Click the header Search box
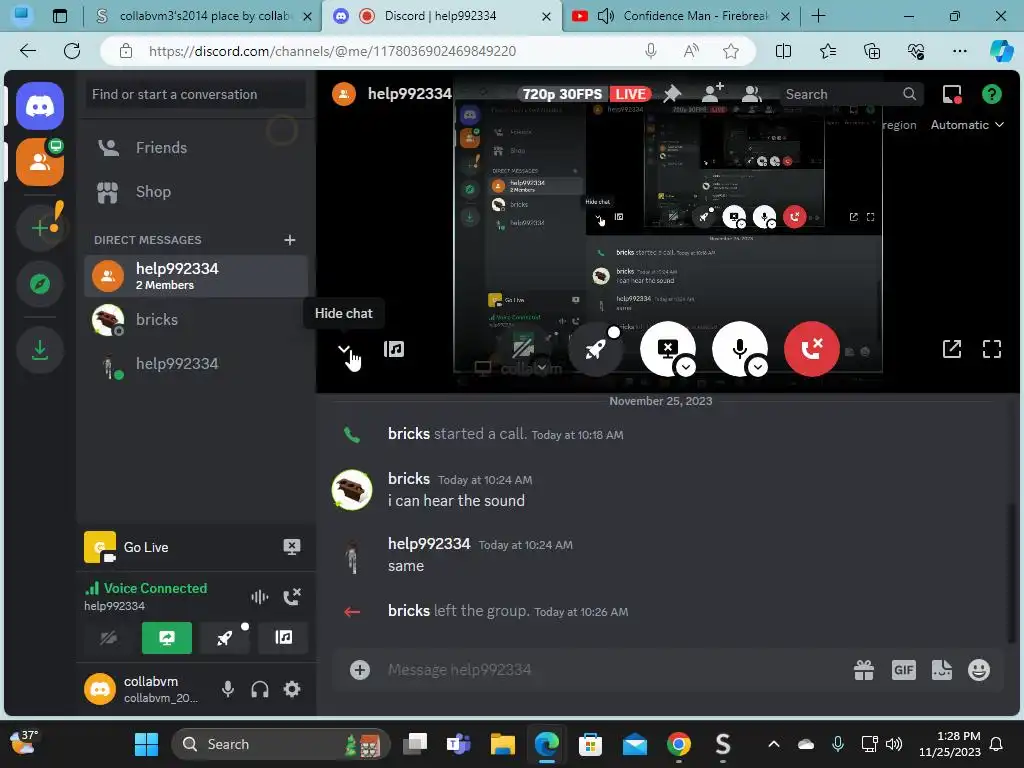The width and height of the screenshot is (1024, 768). click(x=852, y=94)
